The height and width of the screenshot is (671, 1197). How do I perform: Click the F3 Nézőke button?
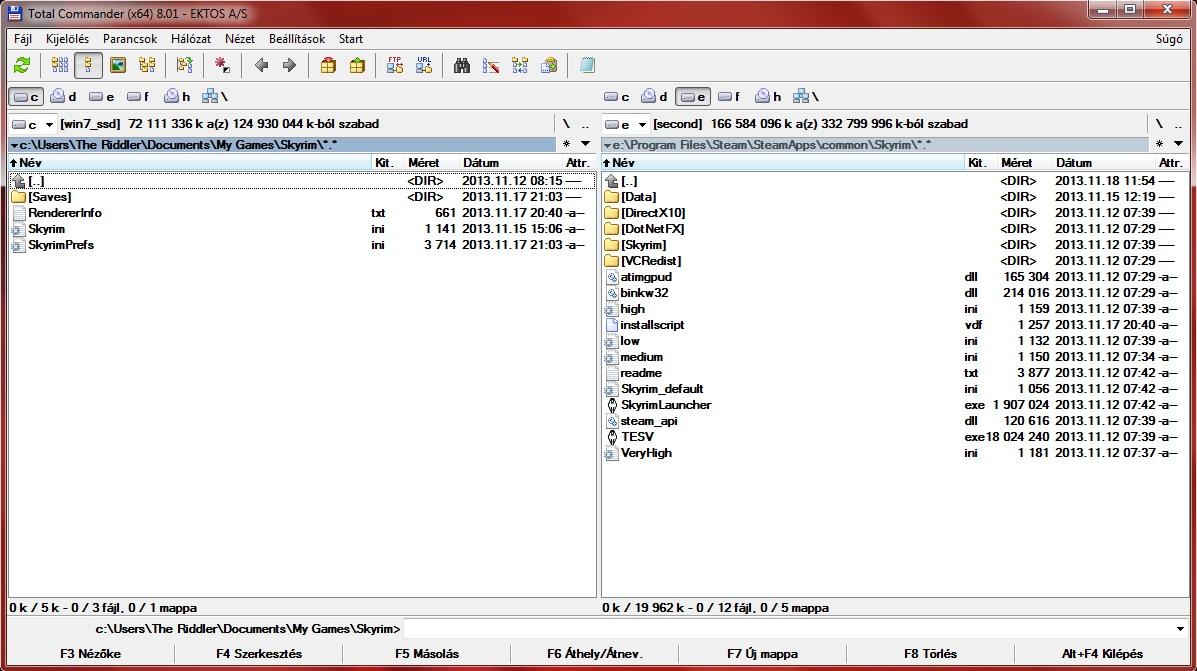[x=90, y=654]
